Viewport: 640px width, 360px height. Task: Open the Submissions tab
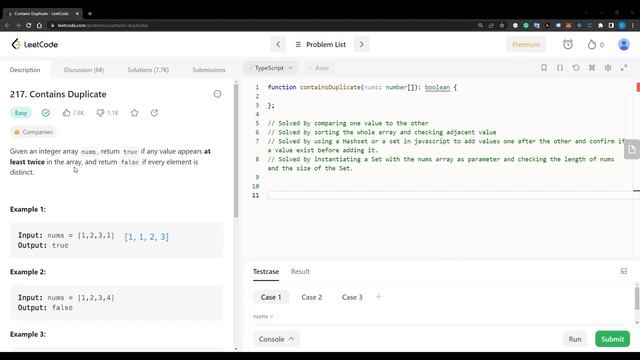click(209, 70)
